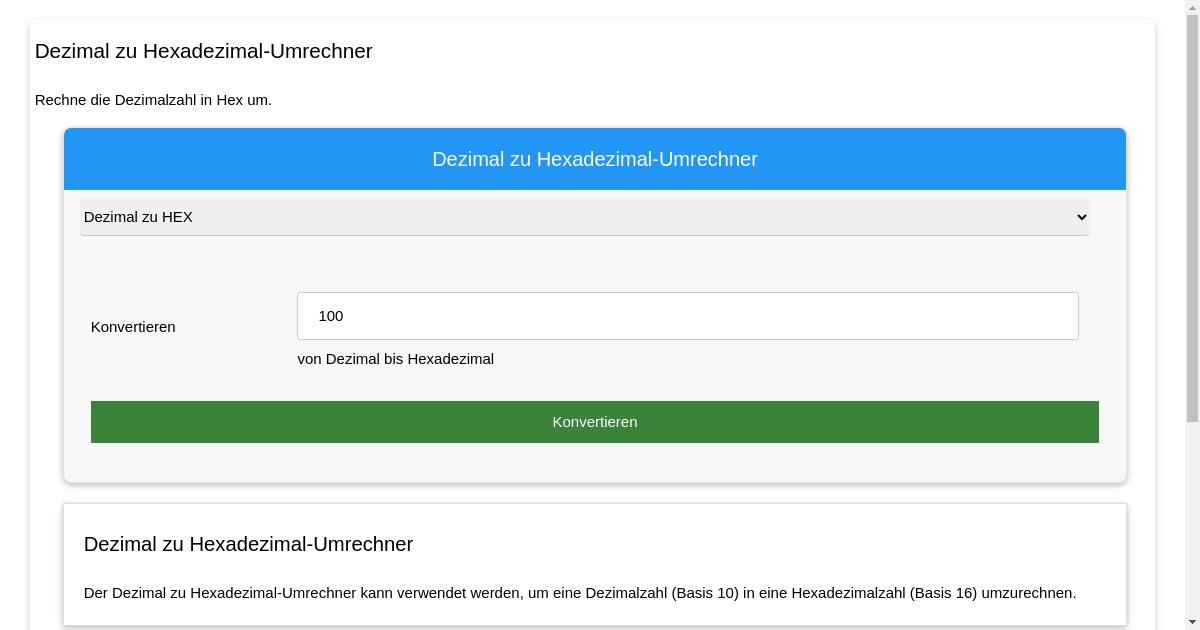1200x630 pixels.
Task: Click the subtitle Rechne die Dezimalzahl um
Action: (153, 100)
